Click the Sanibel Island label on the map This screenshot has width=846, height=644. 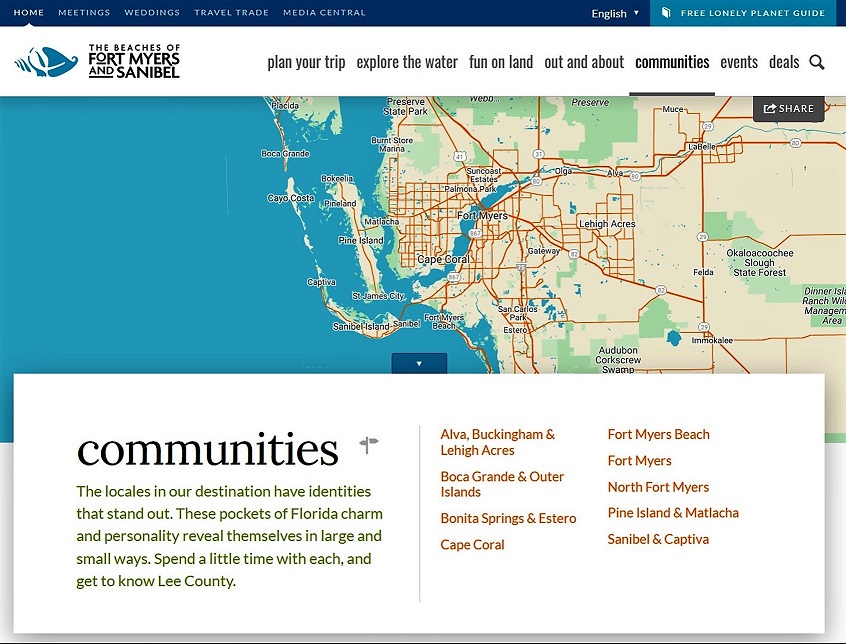tap(361, 326)
